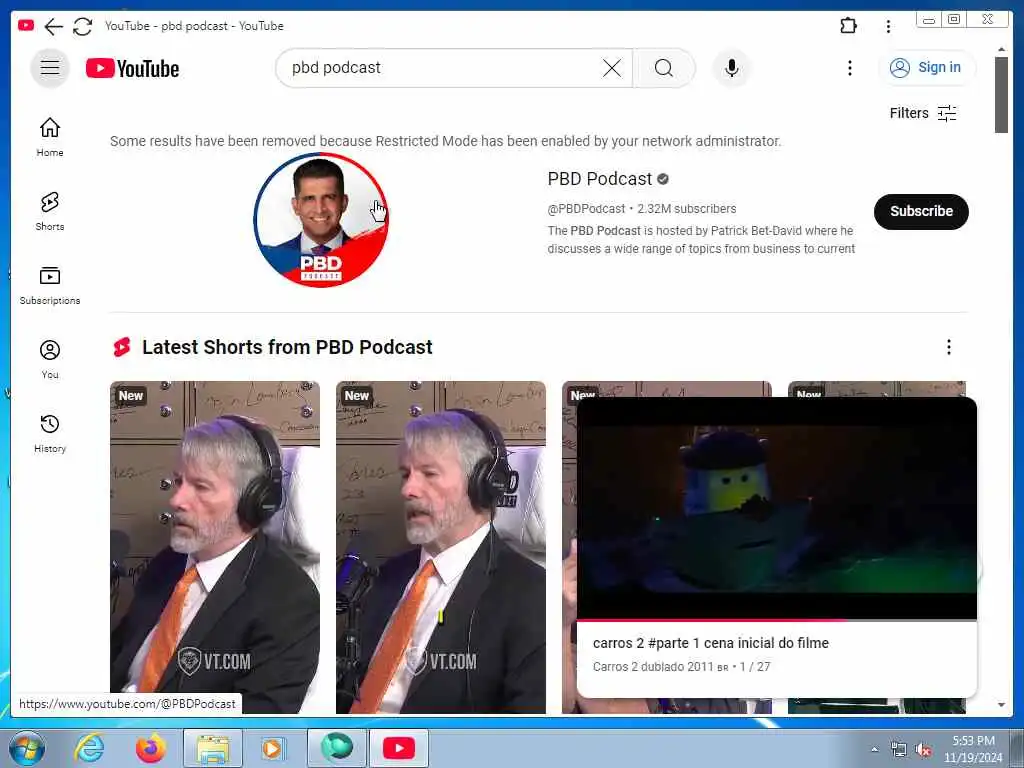The width and height of the screenshot is (1024, 768).
Task: Go to Home in sidebar
Action: coord(50,136)
